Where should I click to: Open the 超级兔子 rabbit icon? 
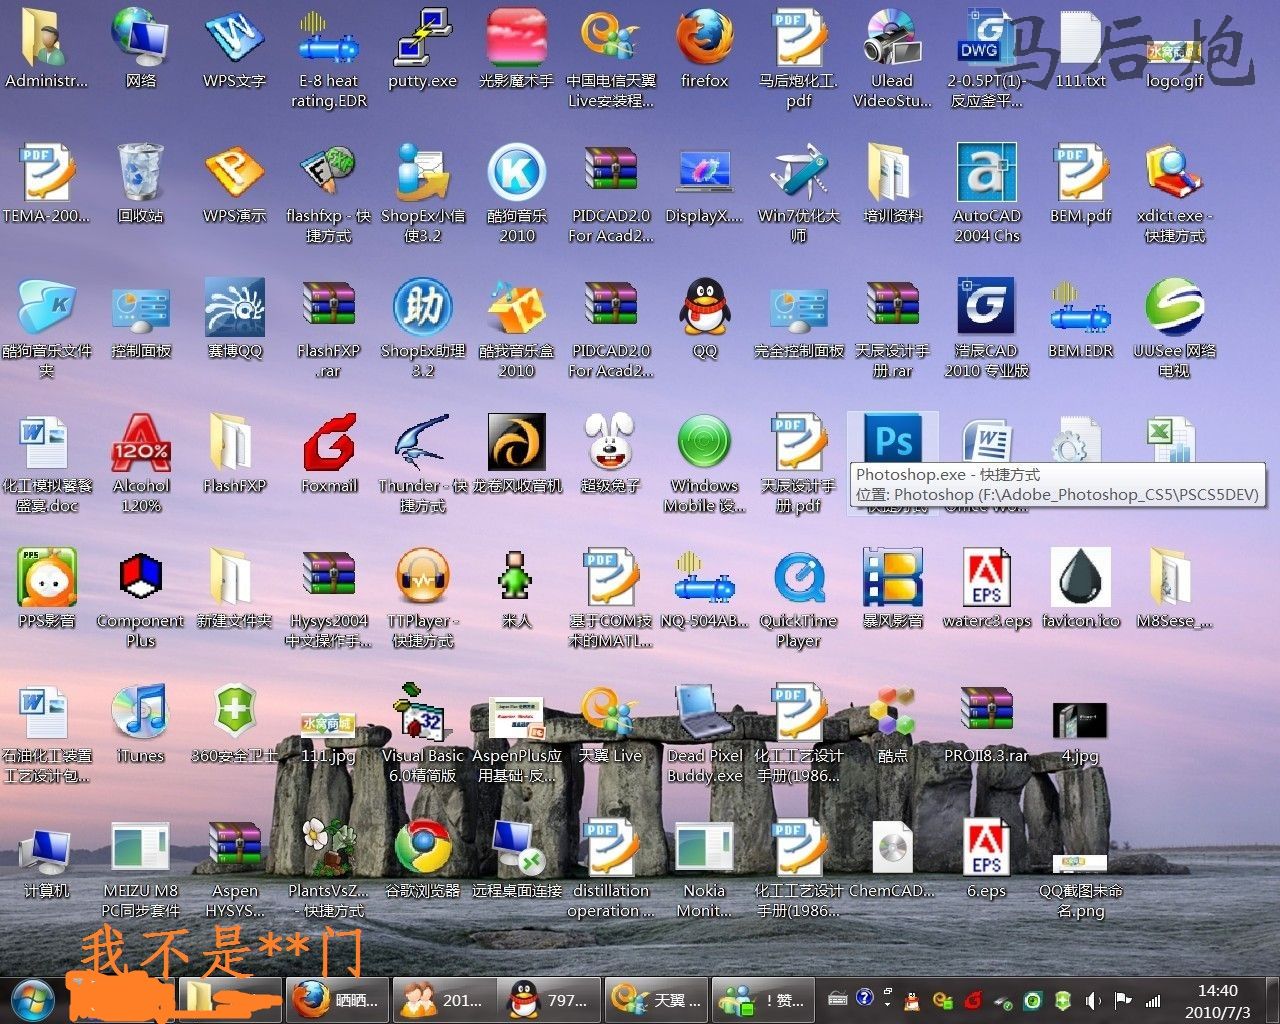click(x=611, y=442)
